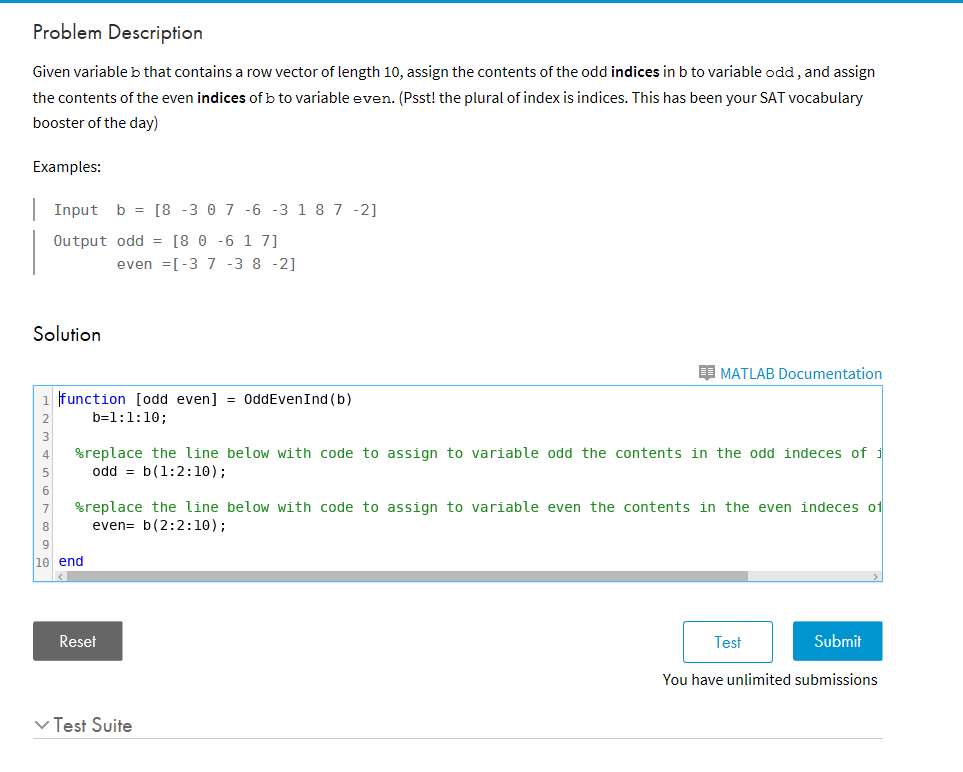Click the empty line 9 in the editor
This screenshot has width=963, height=772.
tap(200, 542)
